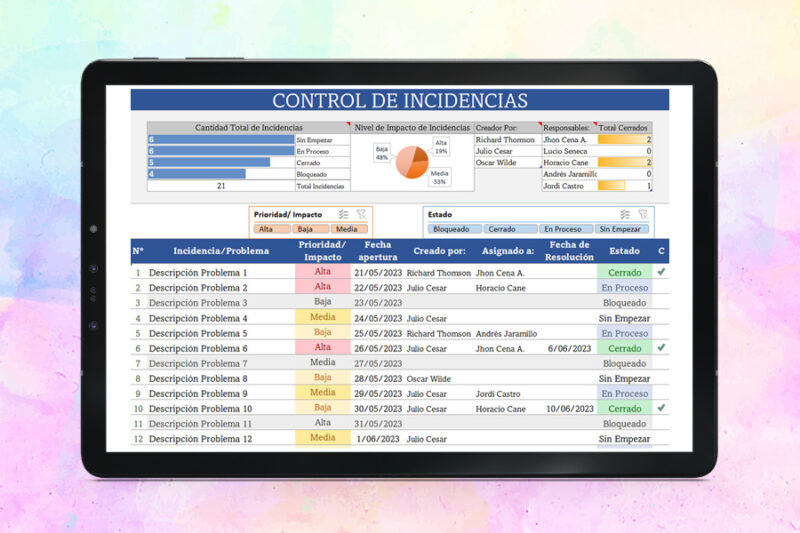Image resolution: width=800 pixels, height=533 pixels.
Task: Select En Proceso in Estado slicer
Action: coord(566,229)
